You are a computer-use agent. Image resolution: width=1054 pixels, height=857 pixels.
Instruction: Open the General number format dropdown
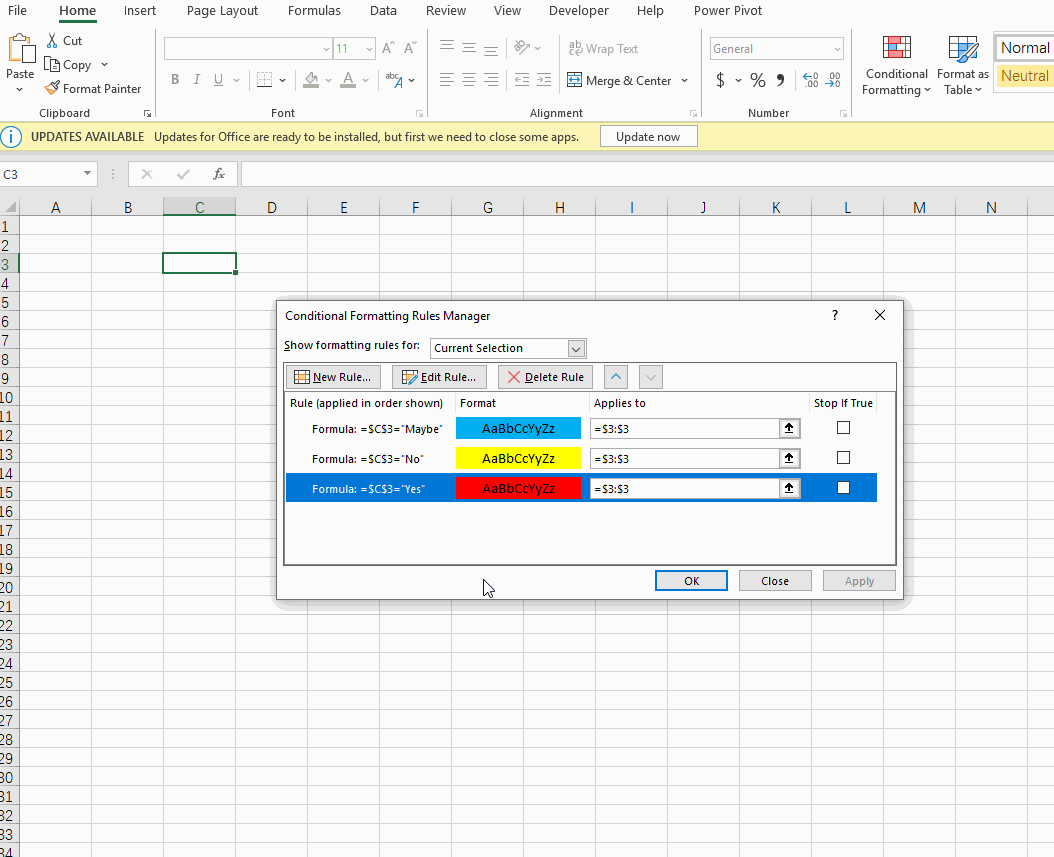[x=837, y=48]
